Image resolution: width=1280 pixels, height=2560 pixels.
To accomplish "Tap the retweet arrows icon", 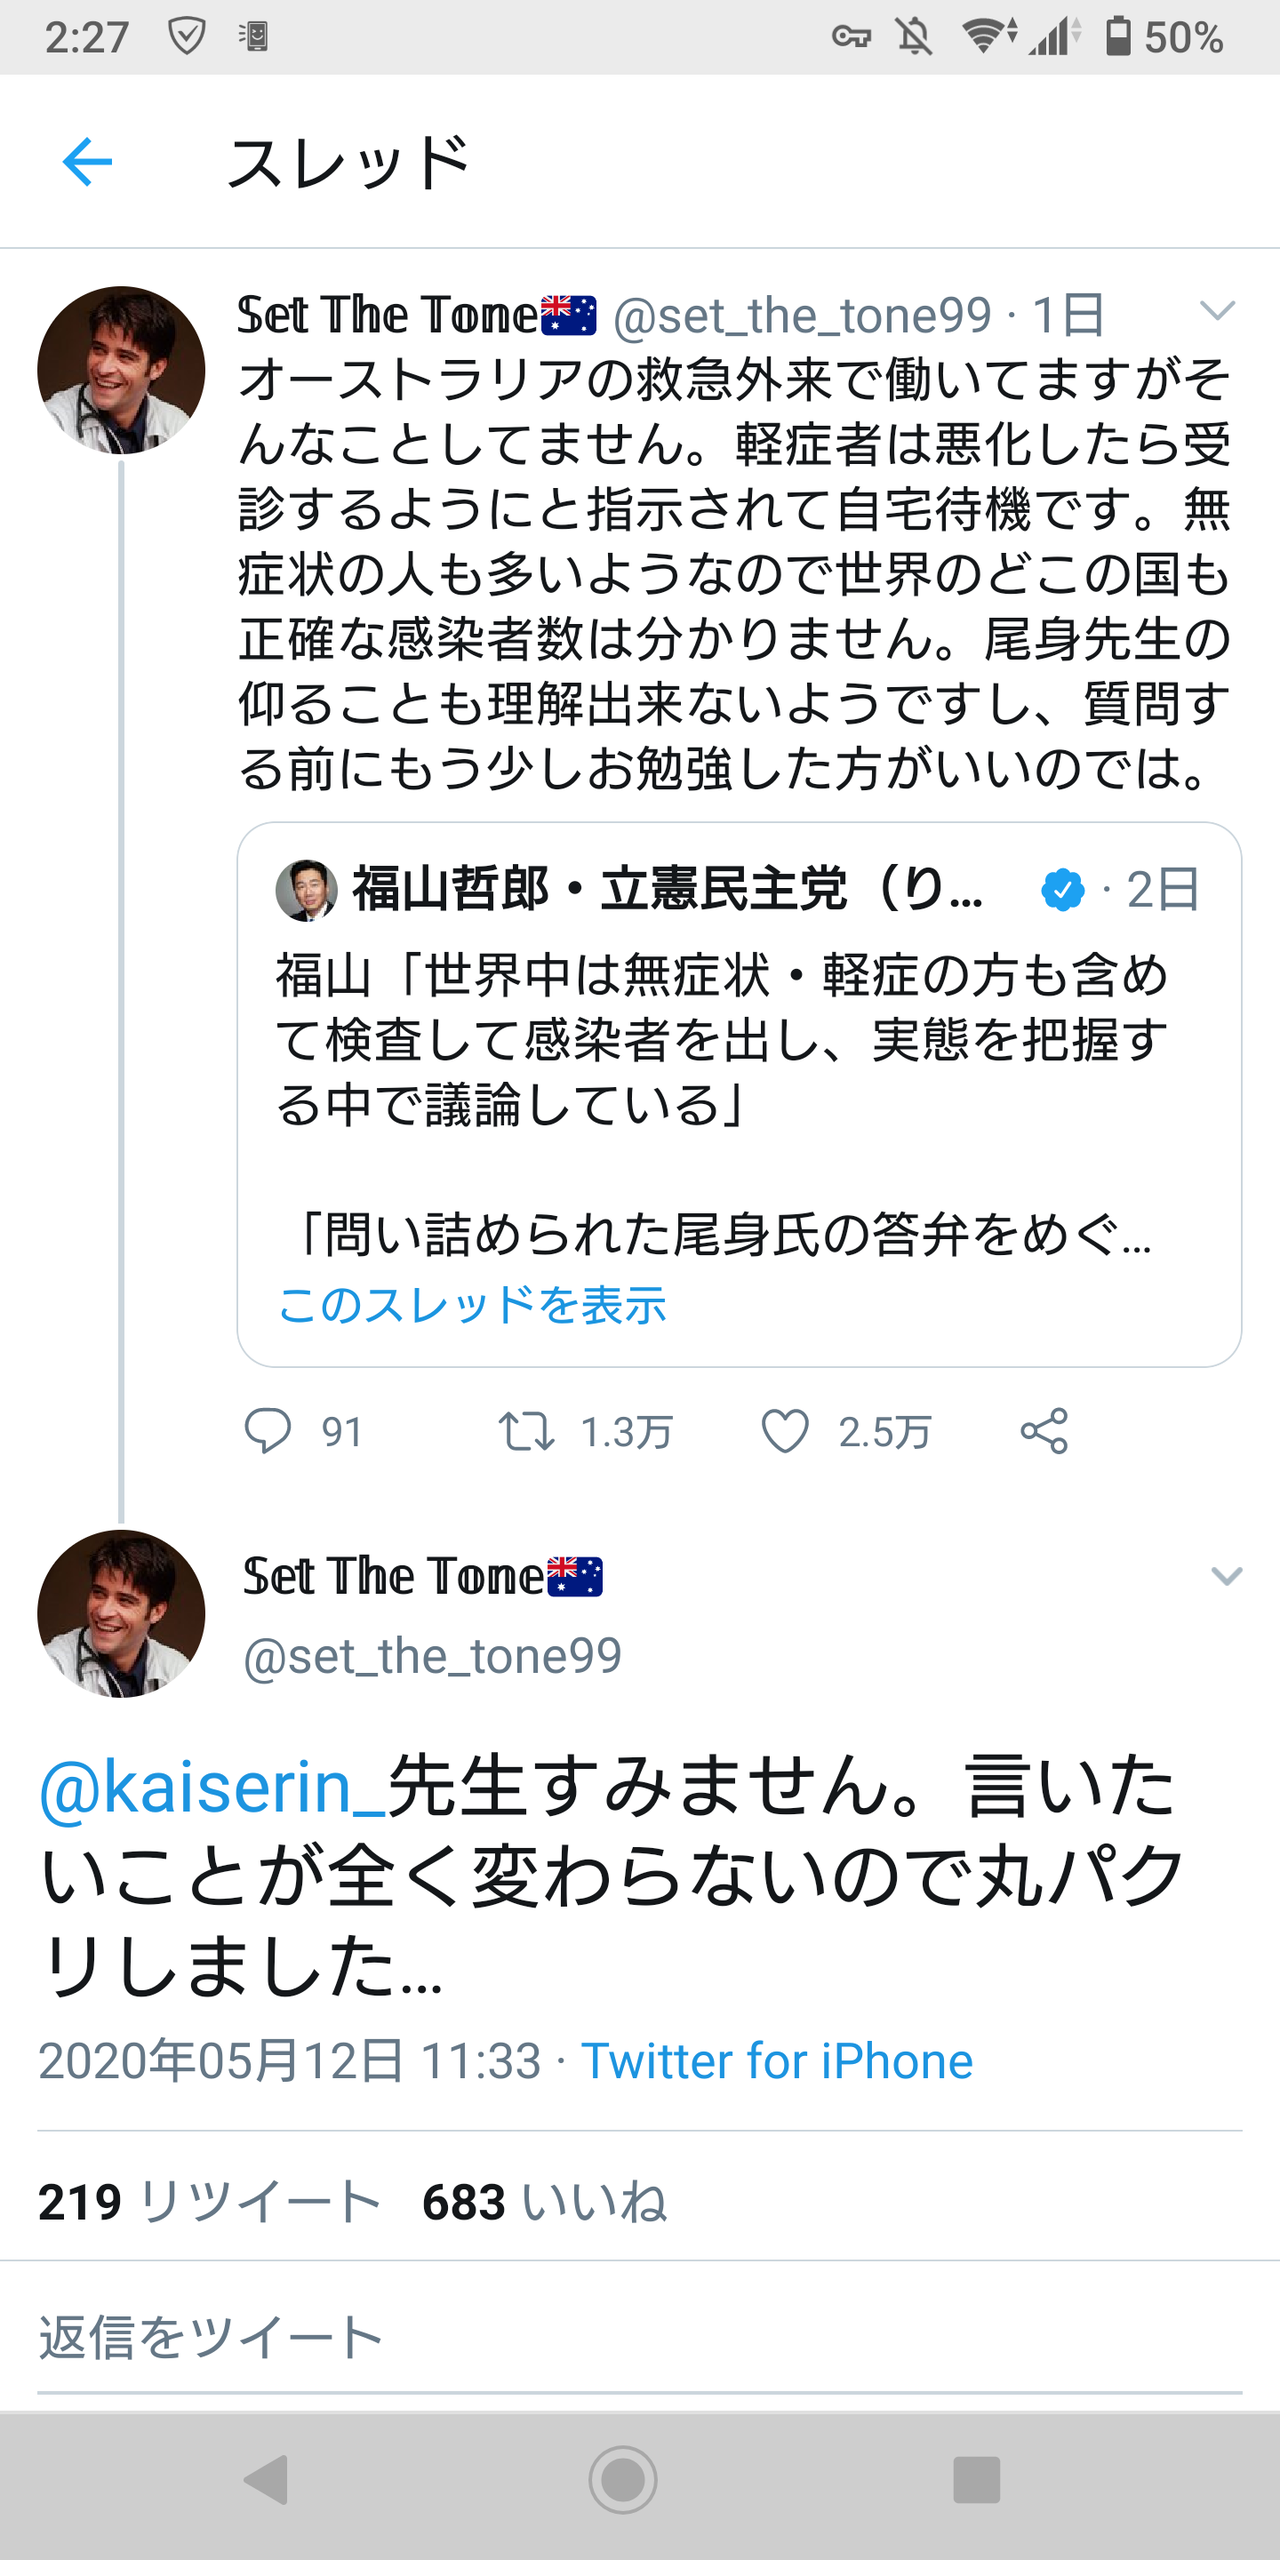I will [x=526, y=1431].
